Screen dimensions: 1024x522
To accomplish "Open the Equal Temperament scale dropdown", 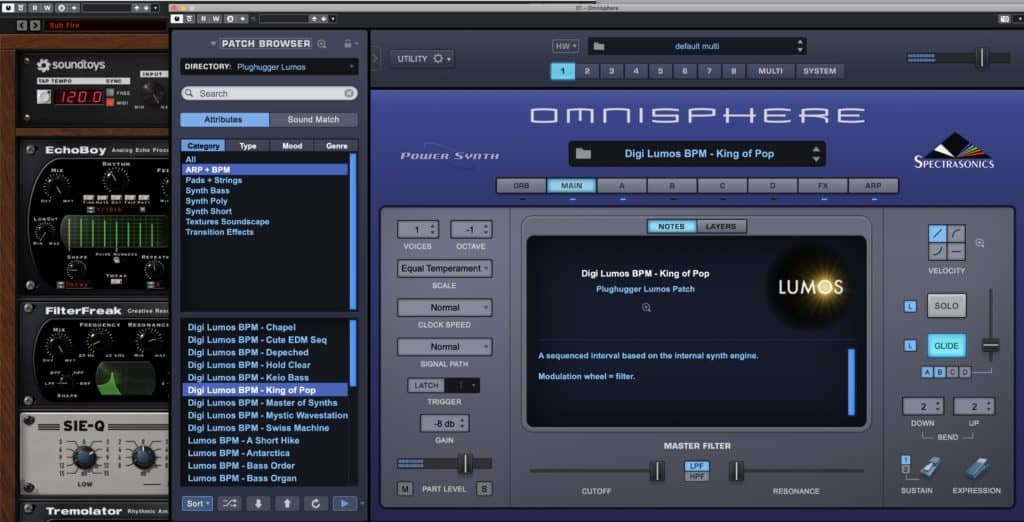I will (445, 269).
